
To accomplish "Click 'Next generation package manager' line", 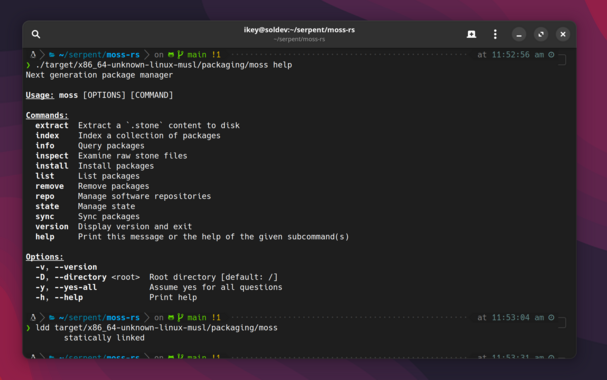I will pyautogui.click(x=99, y=75).
